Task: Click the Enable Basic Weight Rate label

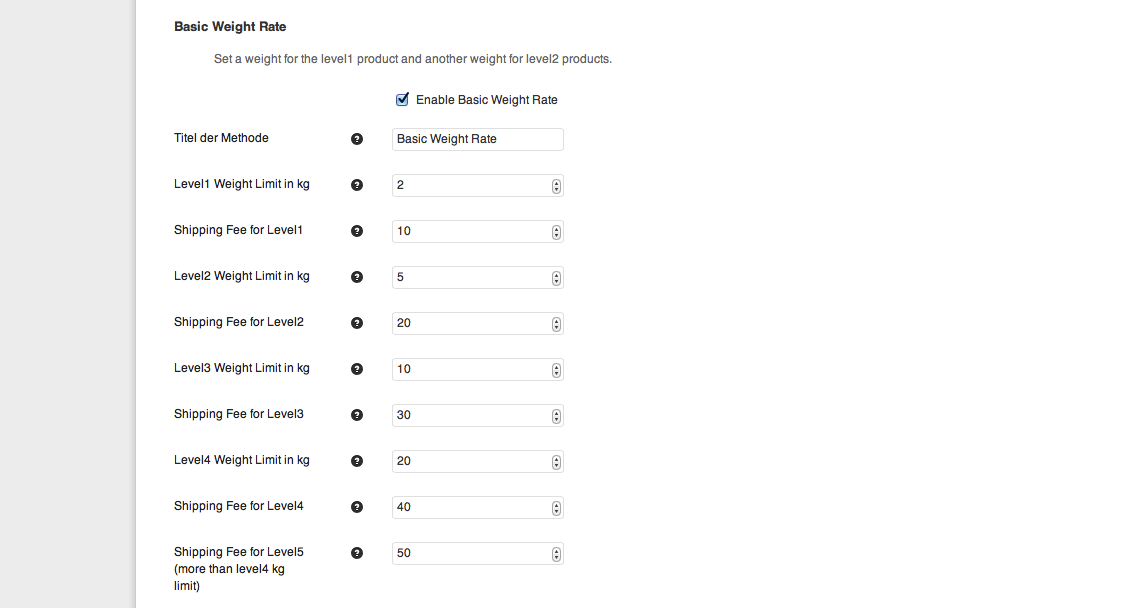Action: coord(487,100)
